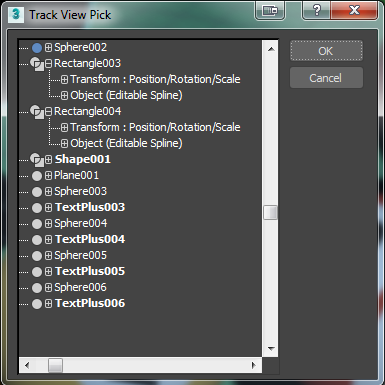This screenshot has height=385, width=385.
Task: Click the title bar window-mode icon button
Action: [x=270, y=10]
